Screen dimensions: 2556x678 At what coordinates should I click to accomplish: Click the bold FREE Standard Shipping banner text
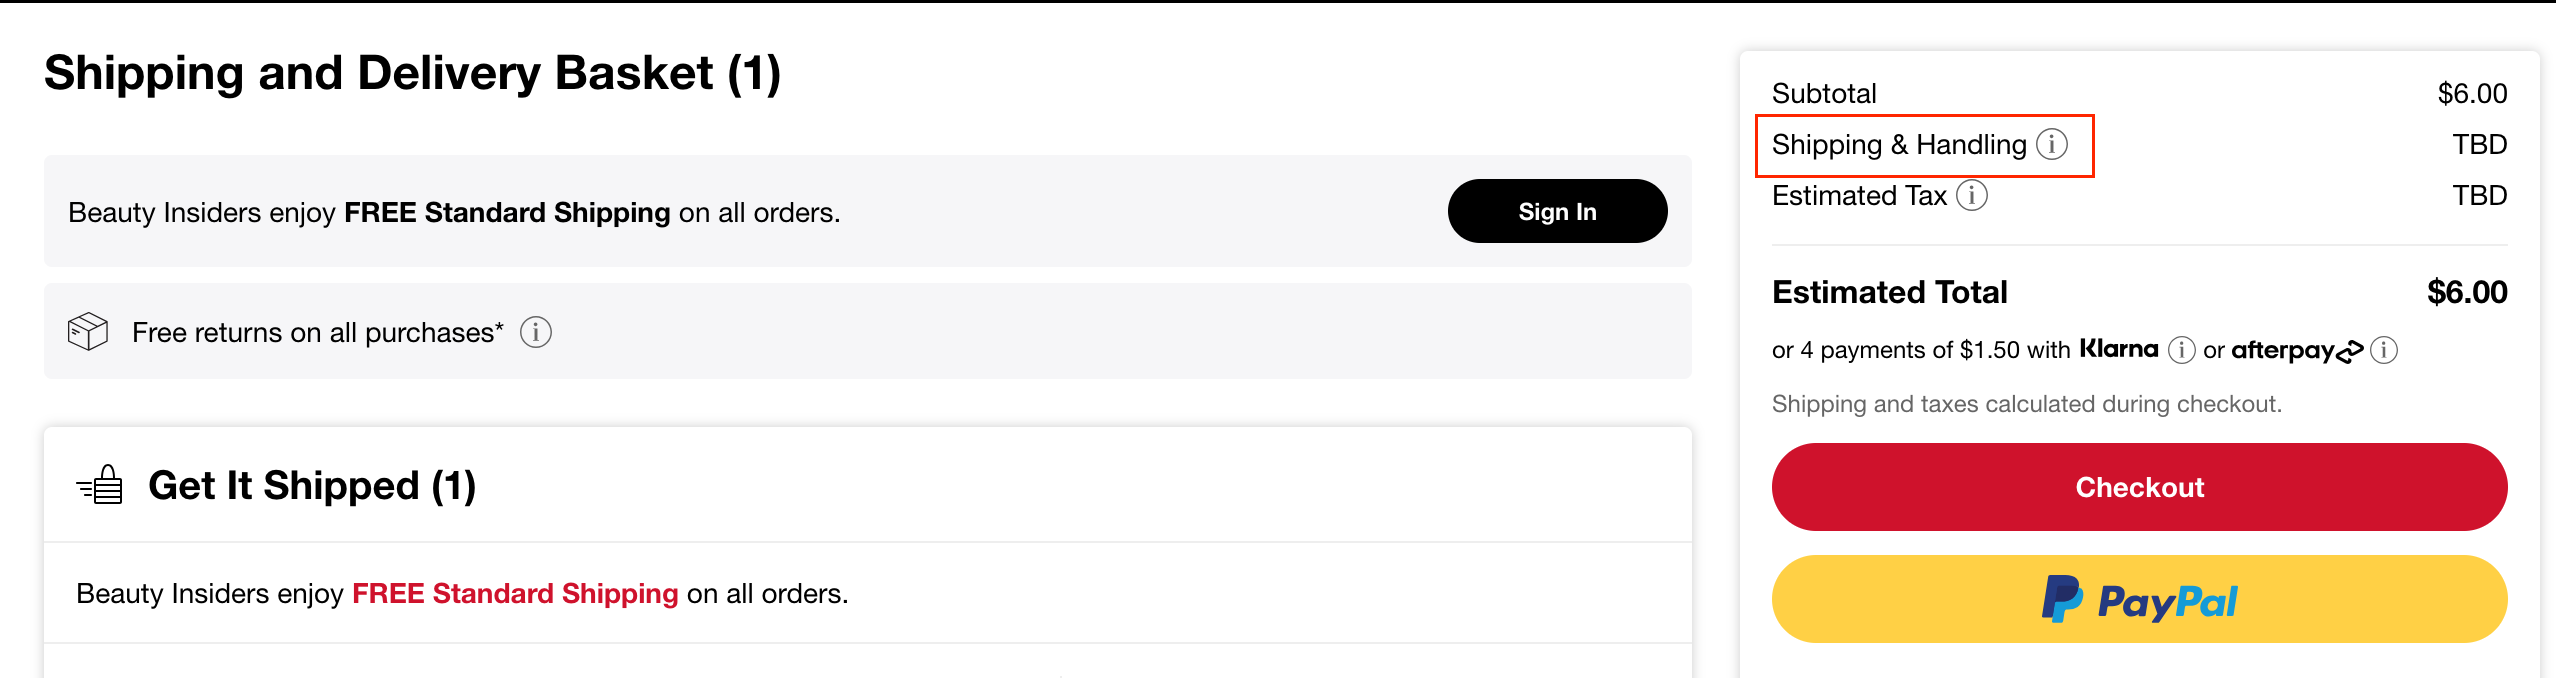[507, 213]
